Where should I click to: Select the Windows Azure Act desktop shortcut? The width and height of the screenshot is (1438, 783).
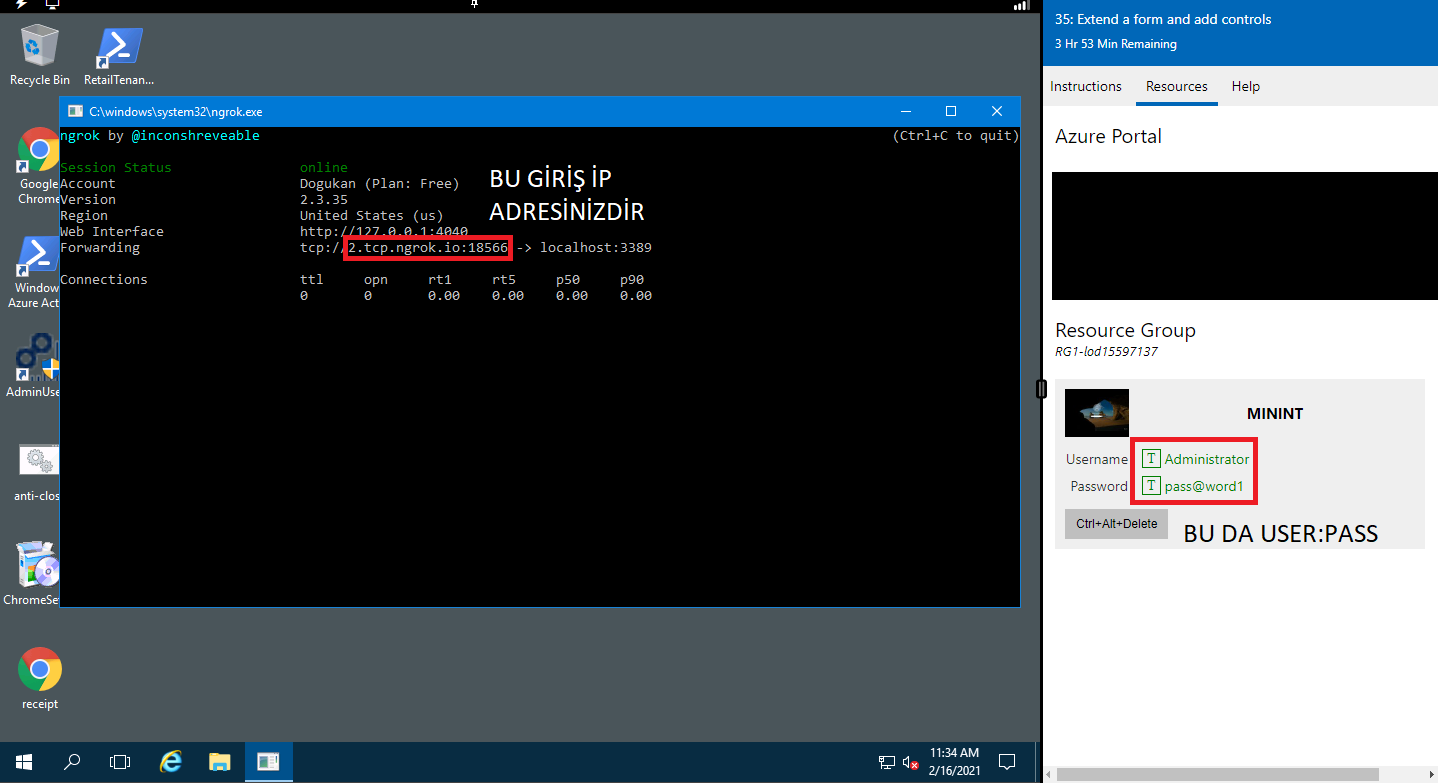click(x=37, y=272)
